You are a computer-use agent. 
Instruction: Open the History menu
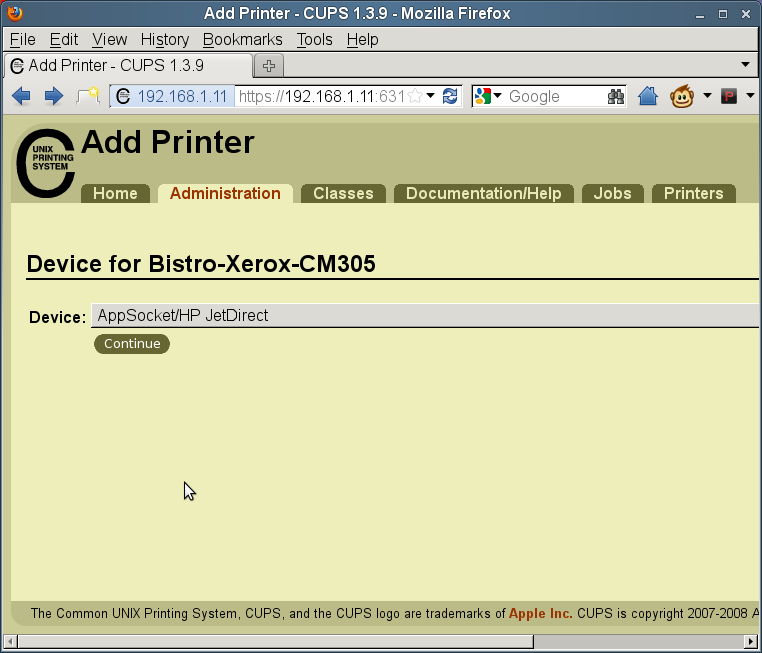[165, 39]
